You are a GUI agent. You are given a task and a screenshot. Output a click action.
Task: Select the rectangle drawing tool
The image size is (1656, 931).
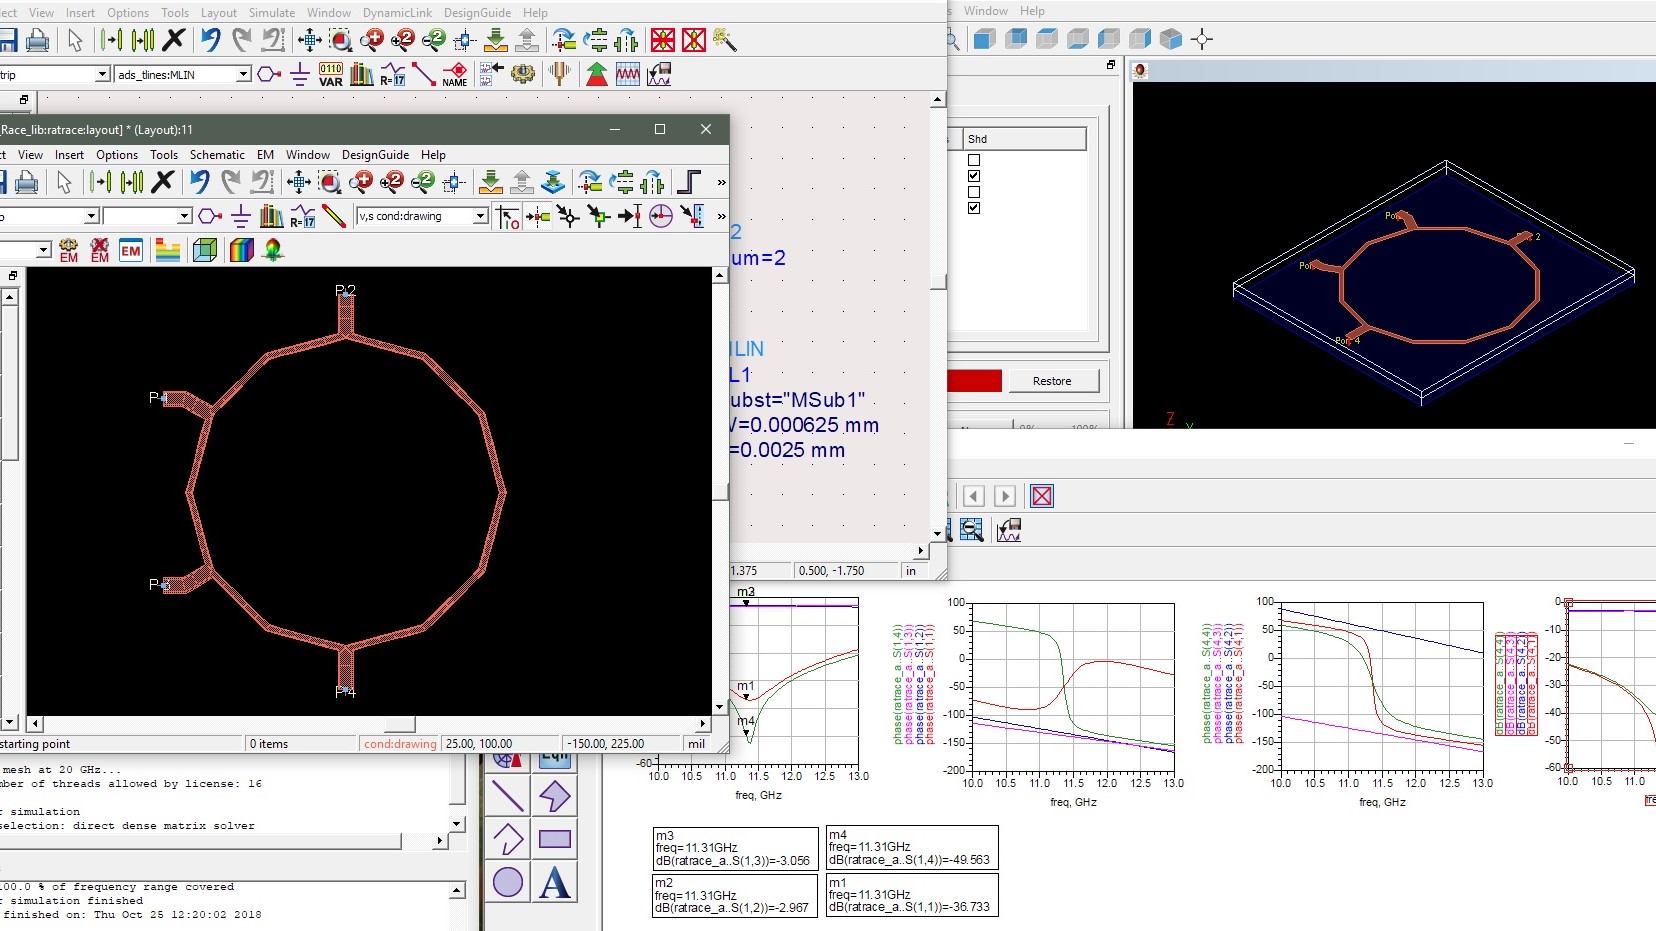pos(556,840)
